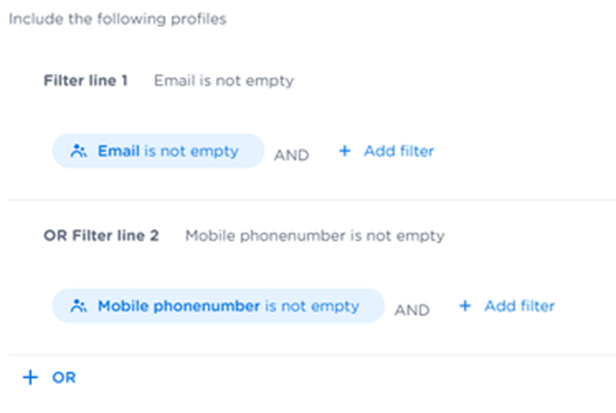
Task: Click the "Mobile phonenumber is not empty" summary text
Action: click(x=315, y=236)
